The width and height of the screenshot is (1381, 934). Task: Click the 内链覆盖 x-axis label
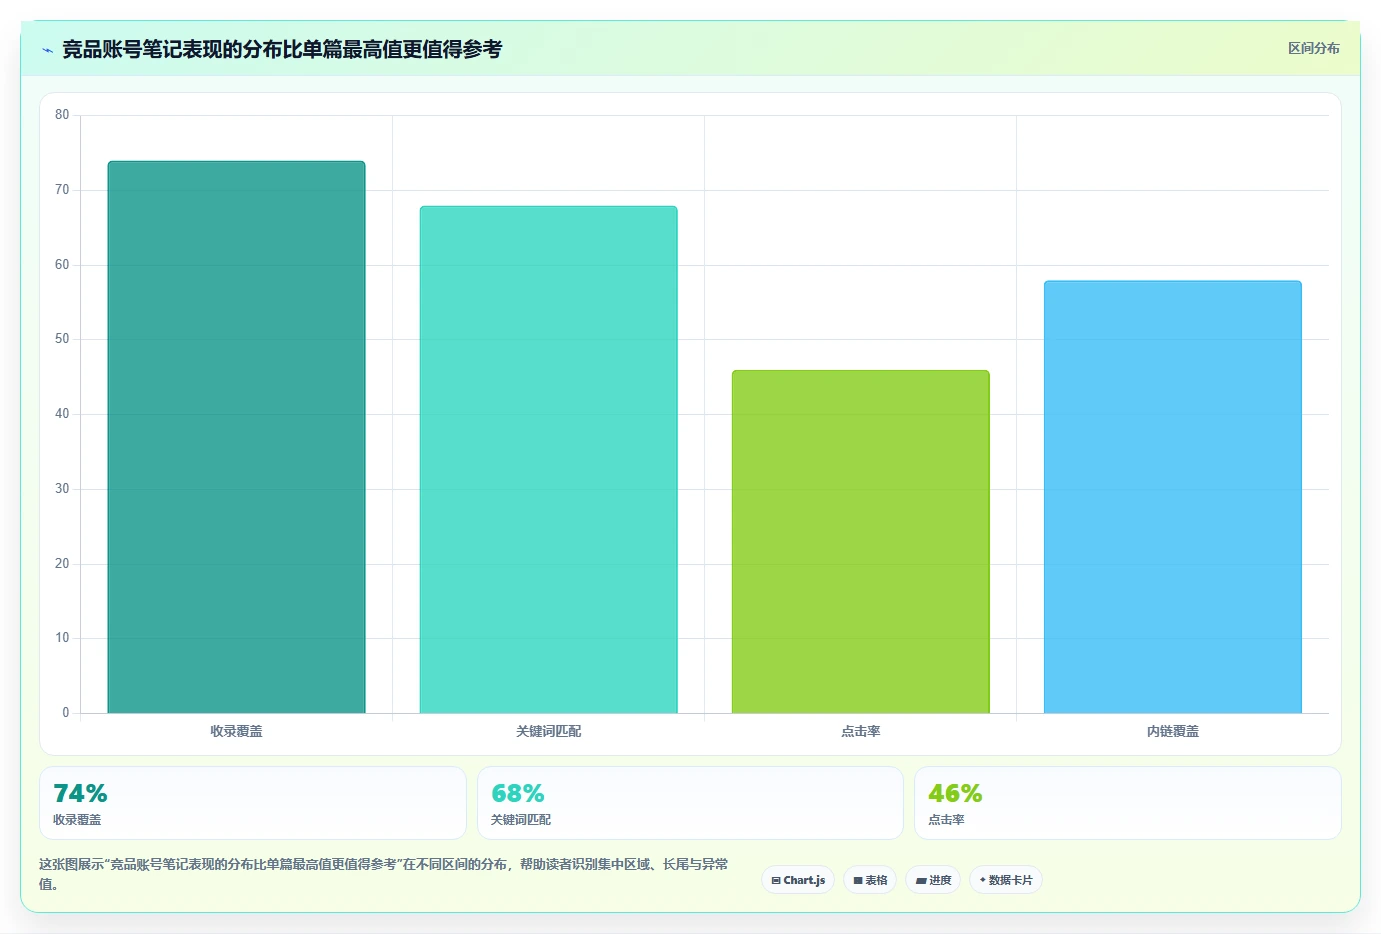pyautogui.click(x=1172, y=731)
